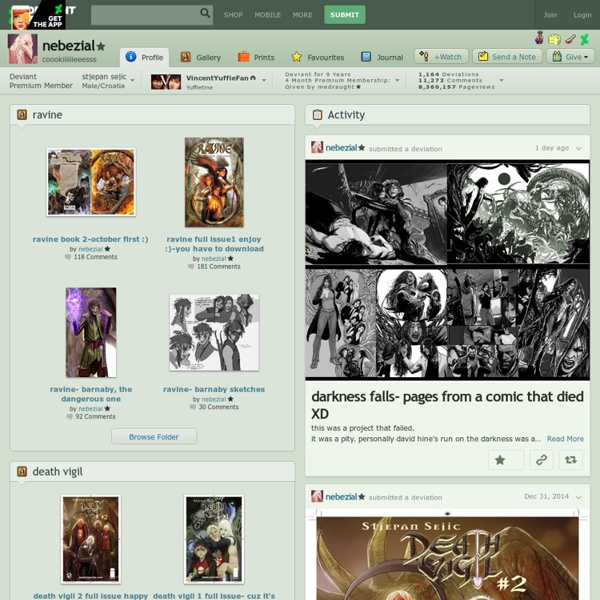Open barnaby the dangerous one thumbnail

click(x=91, y=333)
